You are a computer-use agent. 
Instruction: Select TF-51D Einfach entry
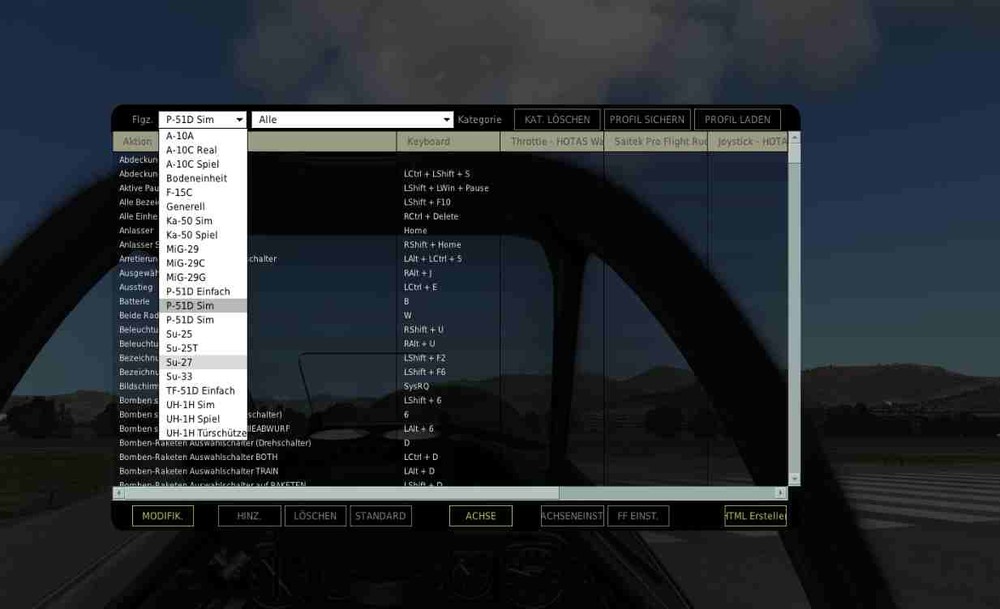coord(203,390)
